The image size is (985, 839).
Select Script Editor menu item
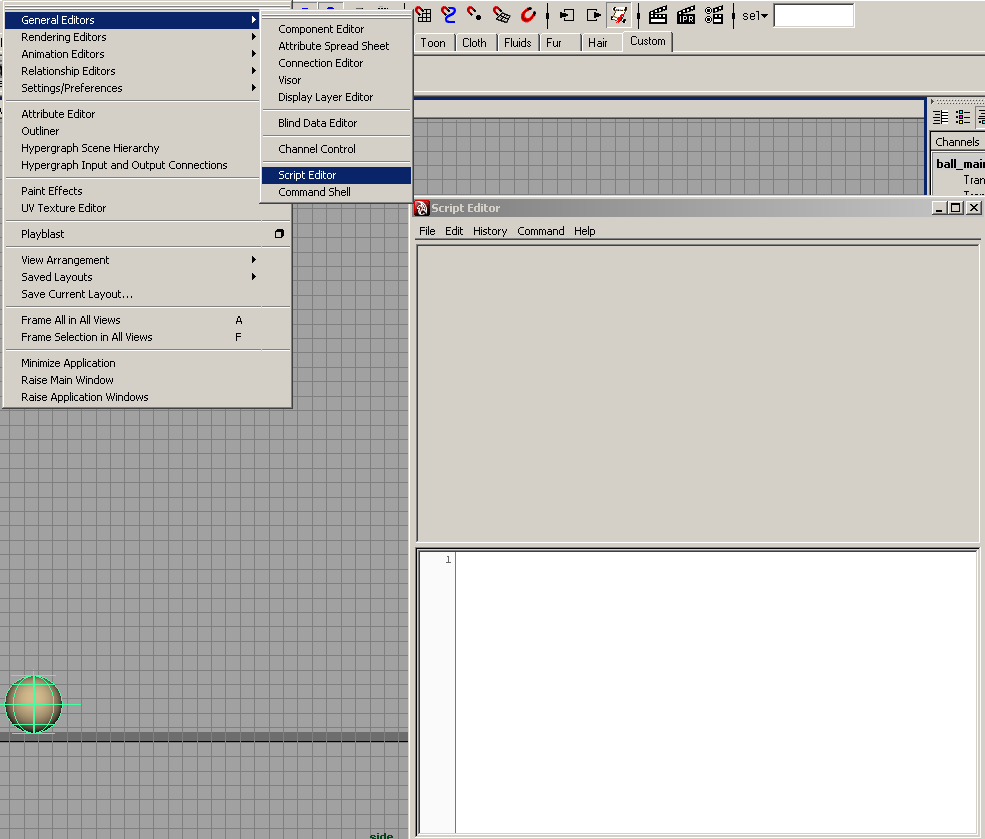[x=336, y=175]
